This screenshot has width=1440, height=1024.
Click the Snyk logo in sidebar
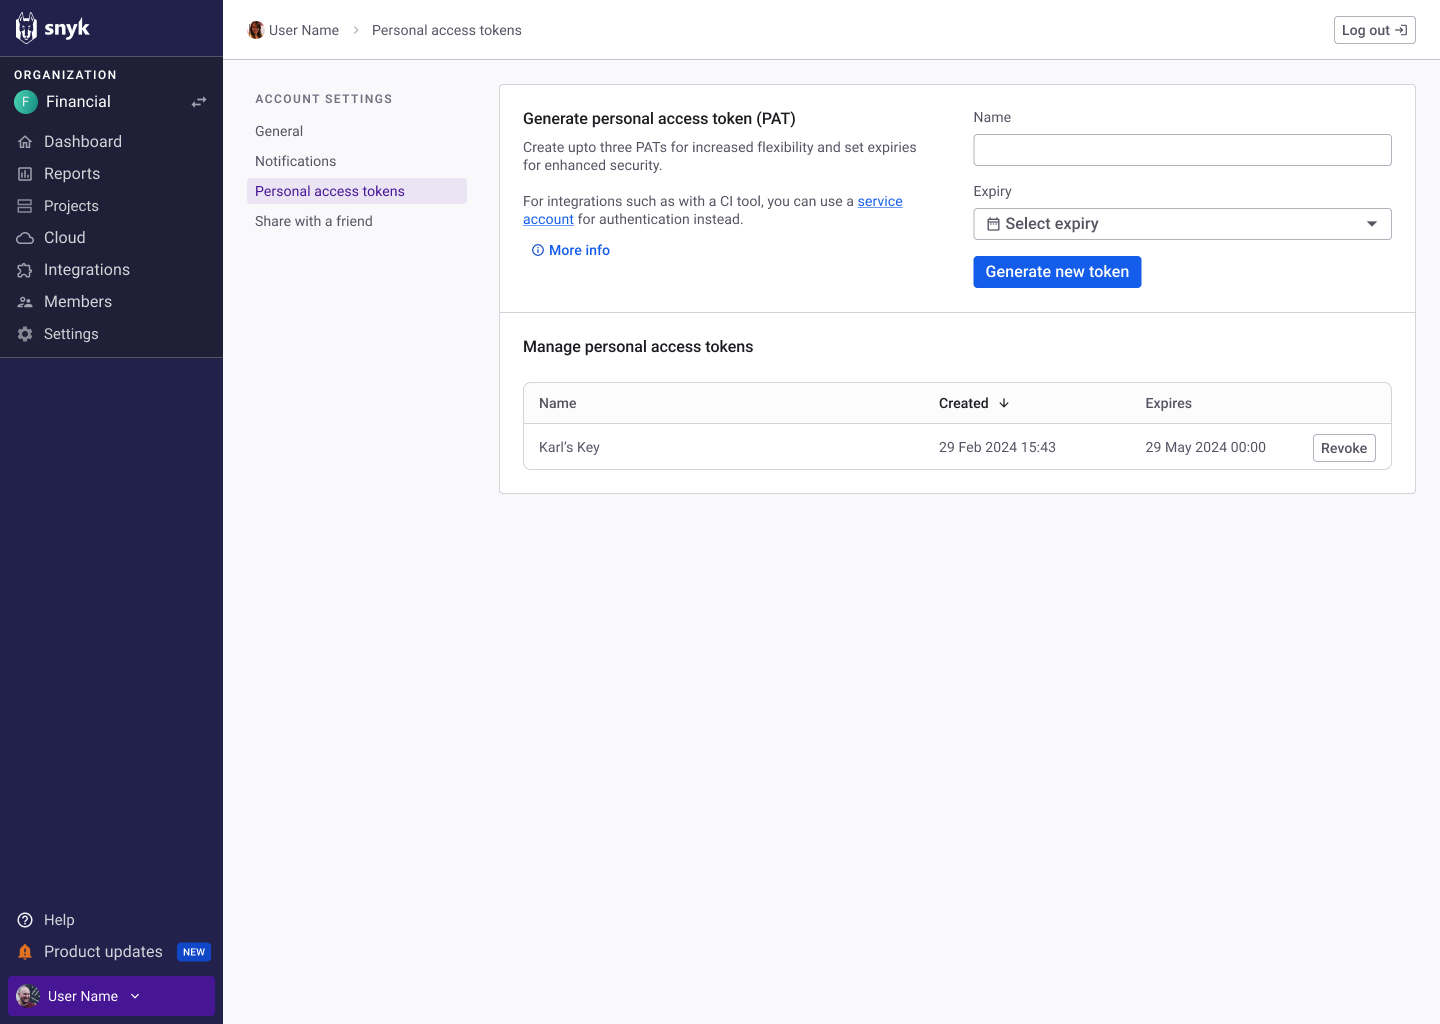53,28
